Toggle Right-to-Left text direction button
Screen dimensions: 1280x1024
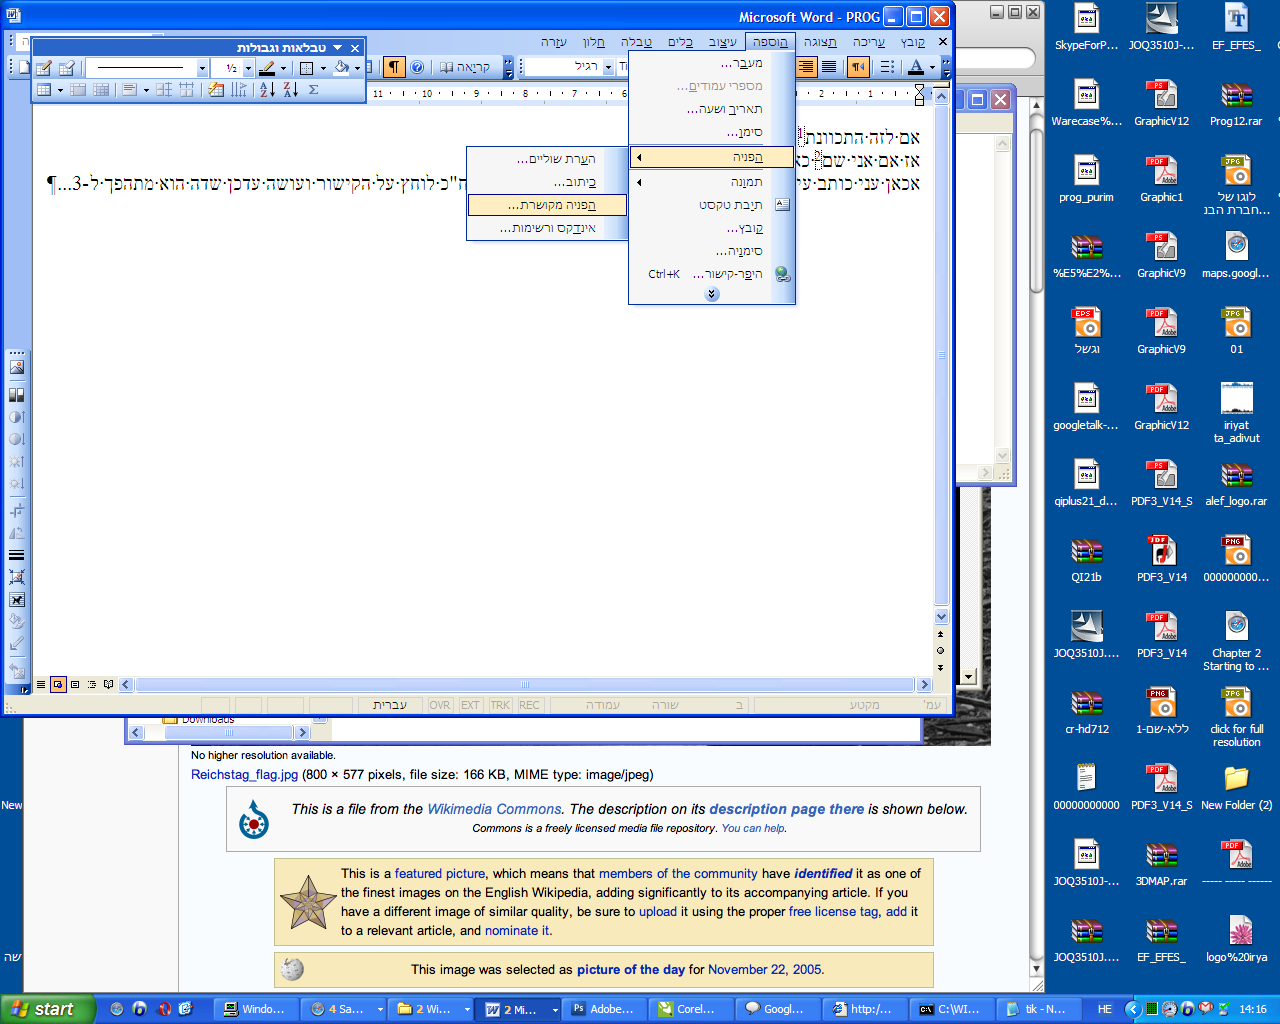[858, 67]
